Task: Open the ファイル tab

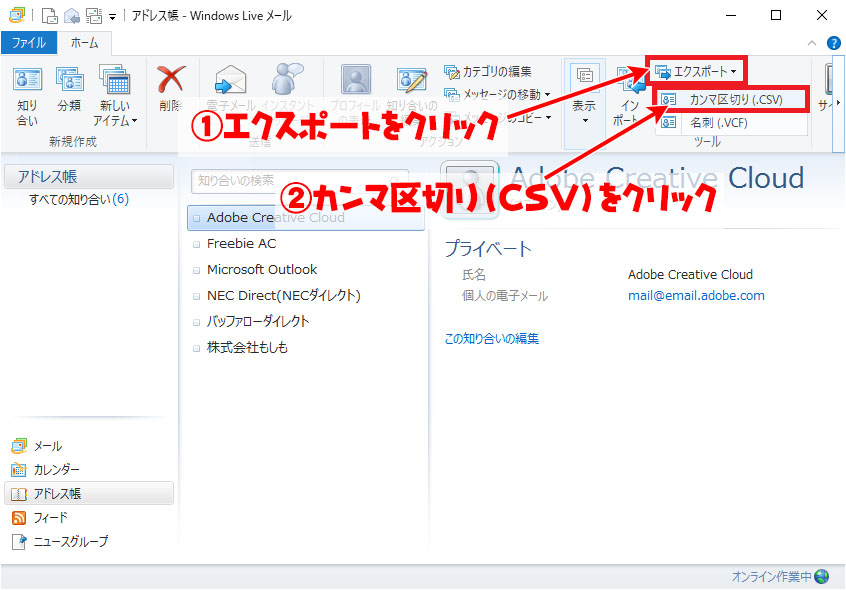Action: click(29, 43)
